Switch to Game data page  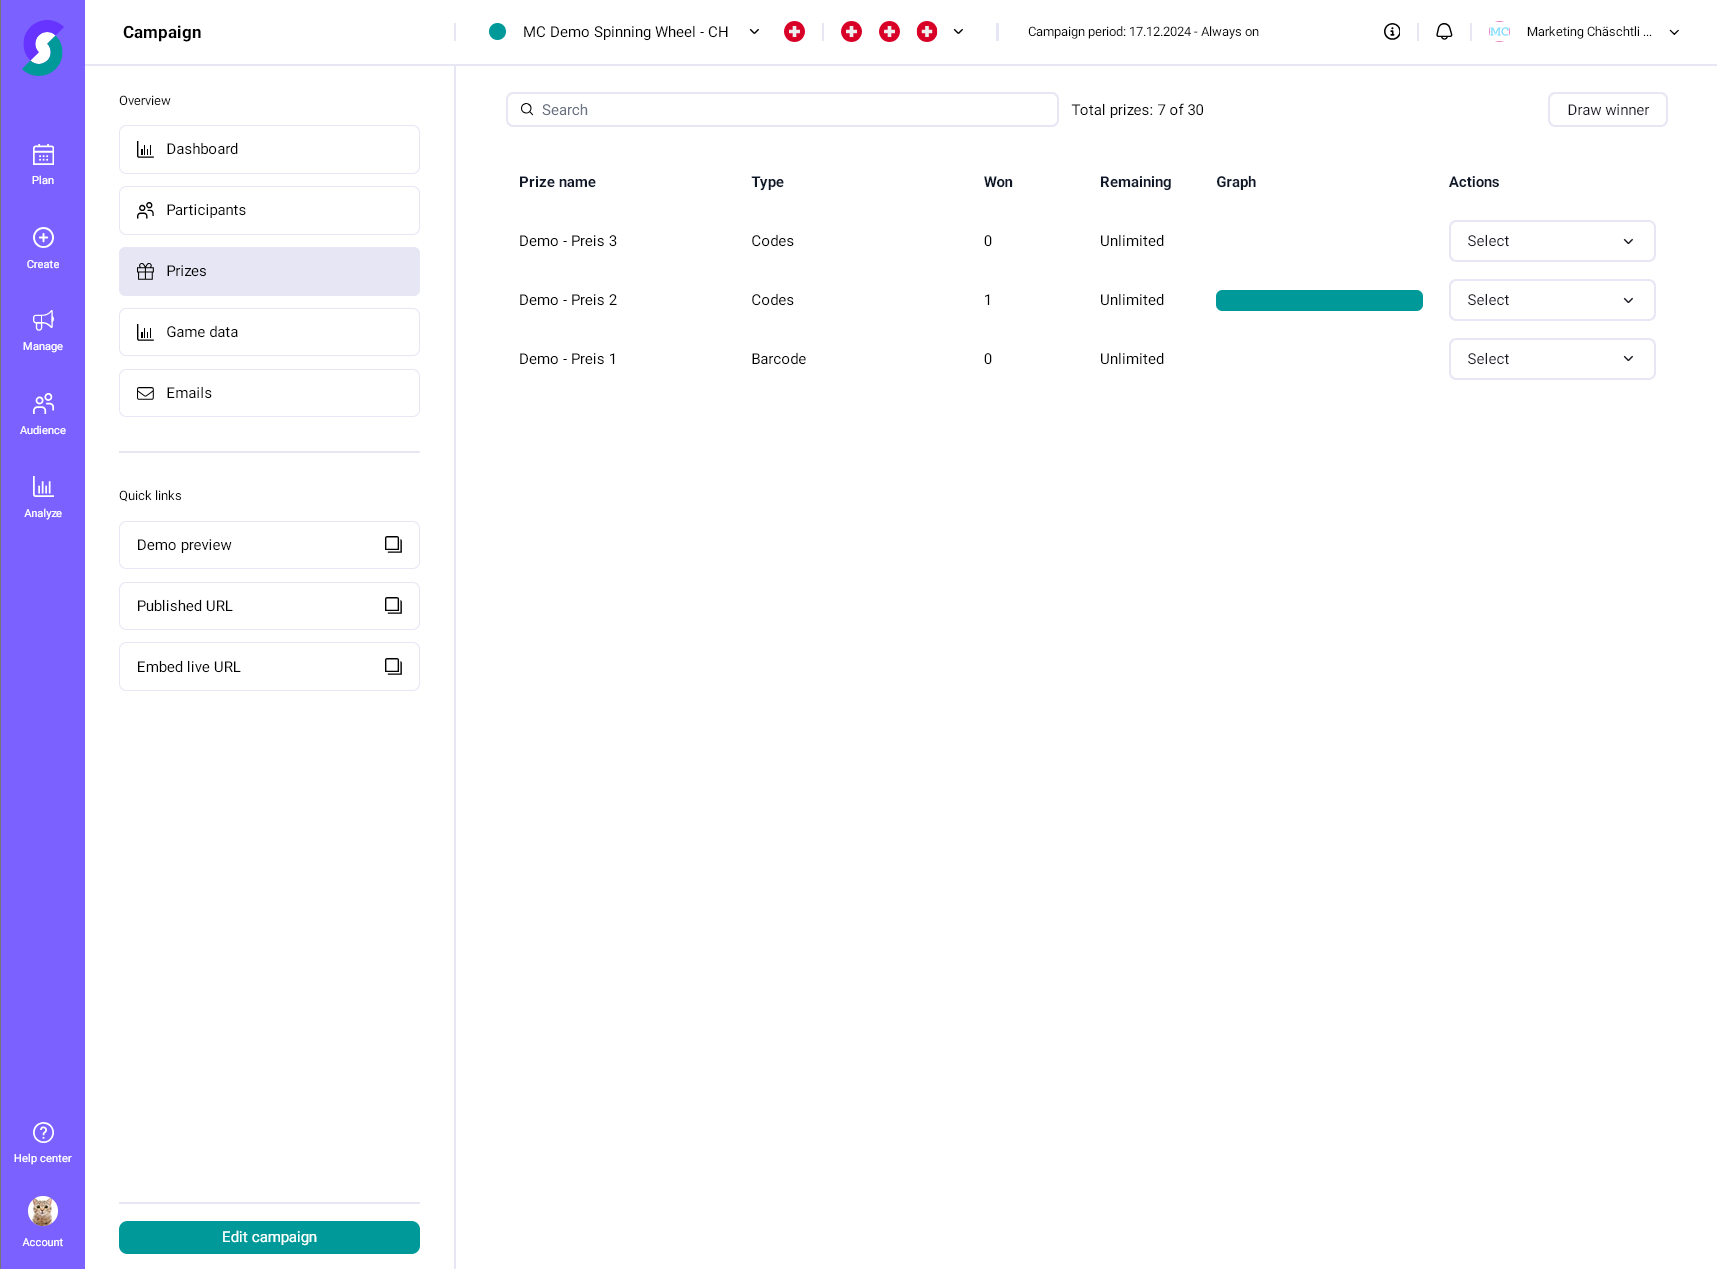[x=269, y=332]
